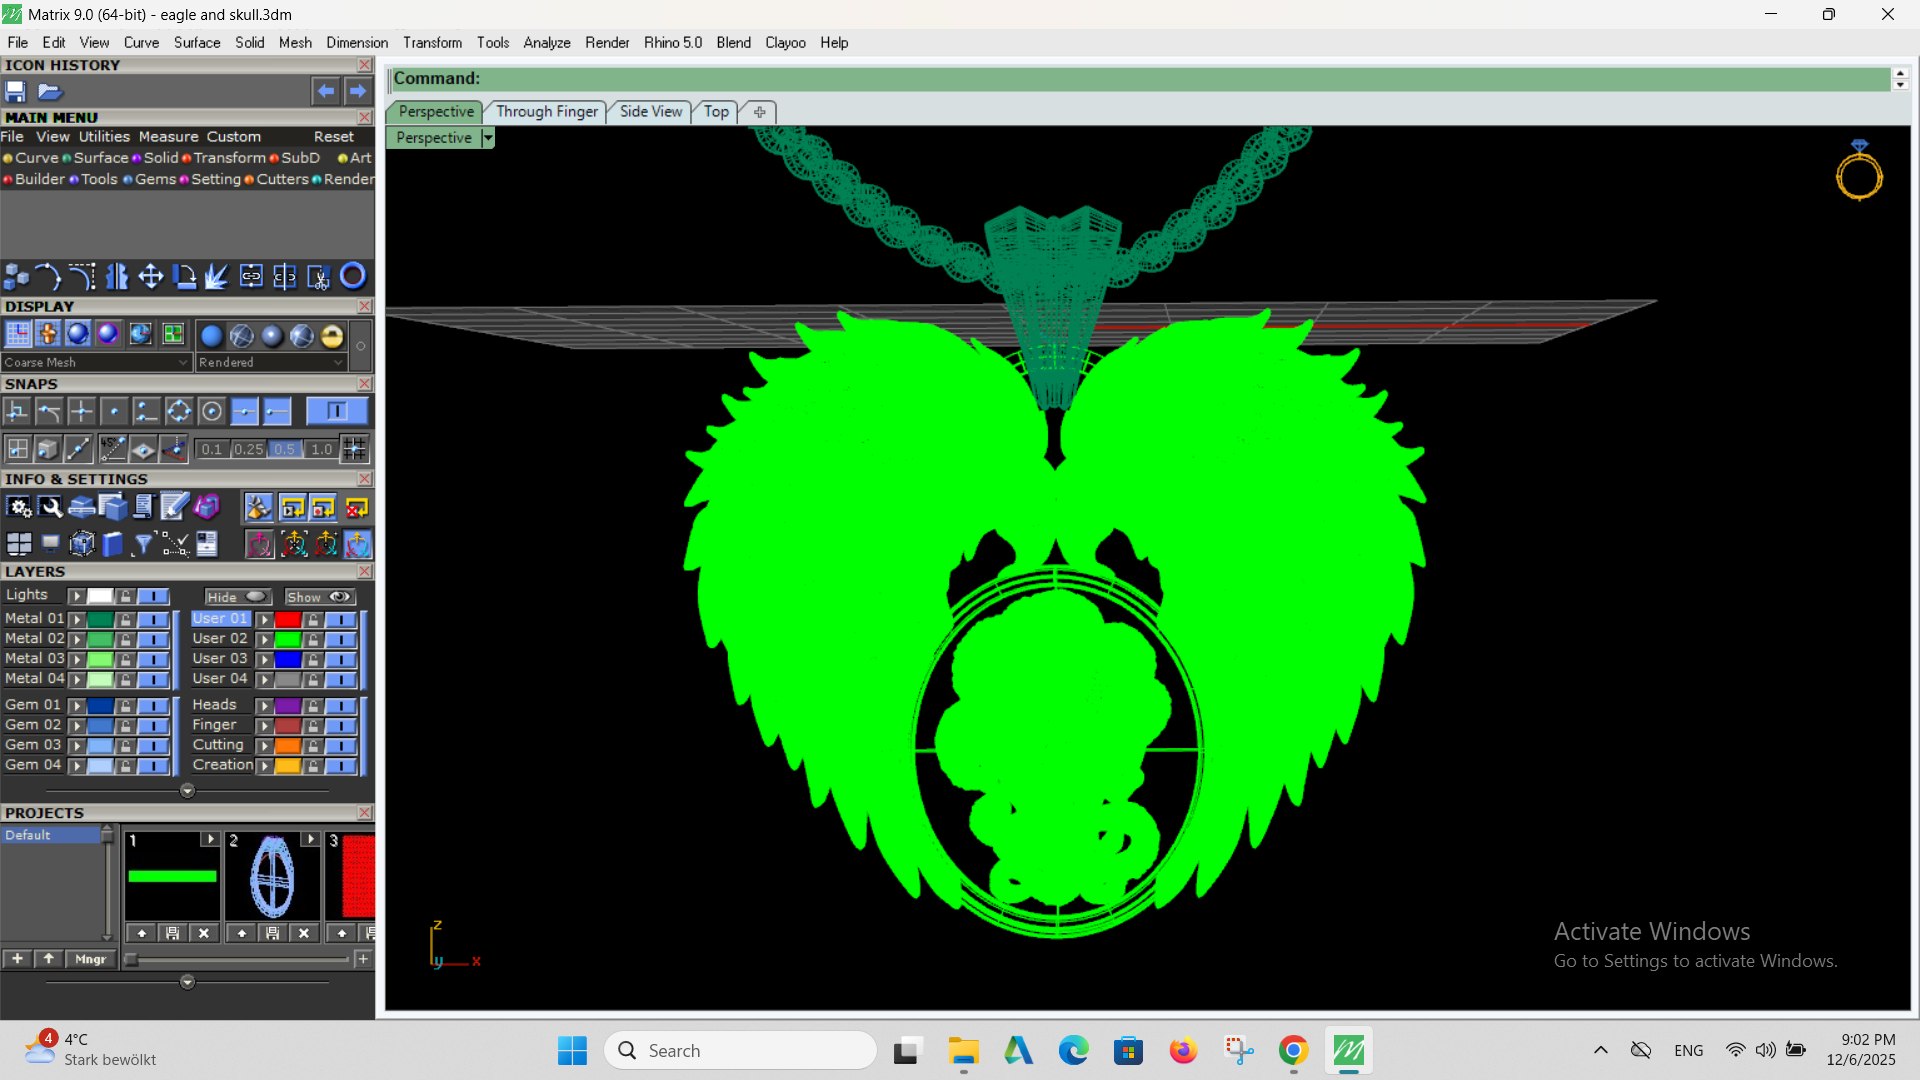Click Reset in the Main Menu
This screenshot has height=1080, width=1920.
(x=333, y=136)
